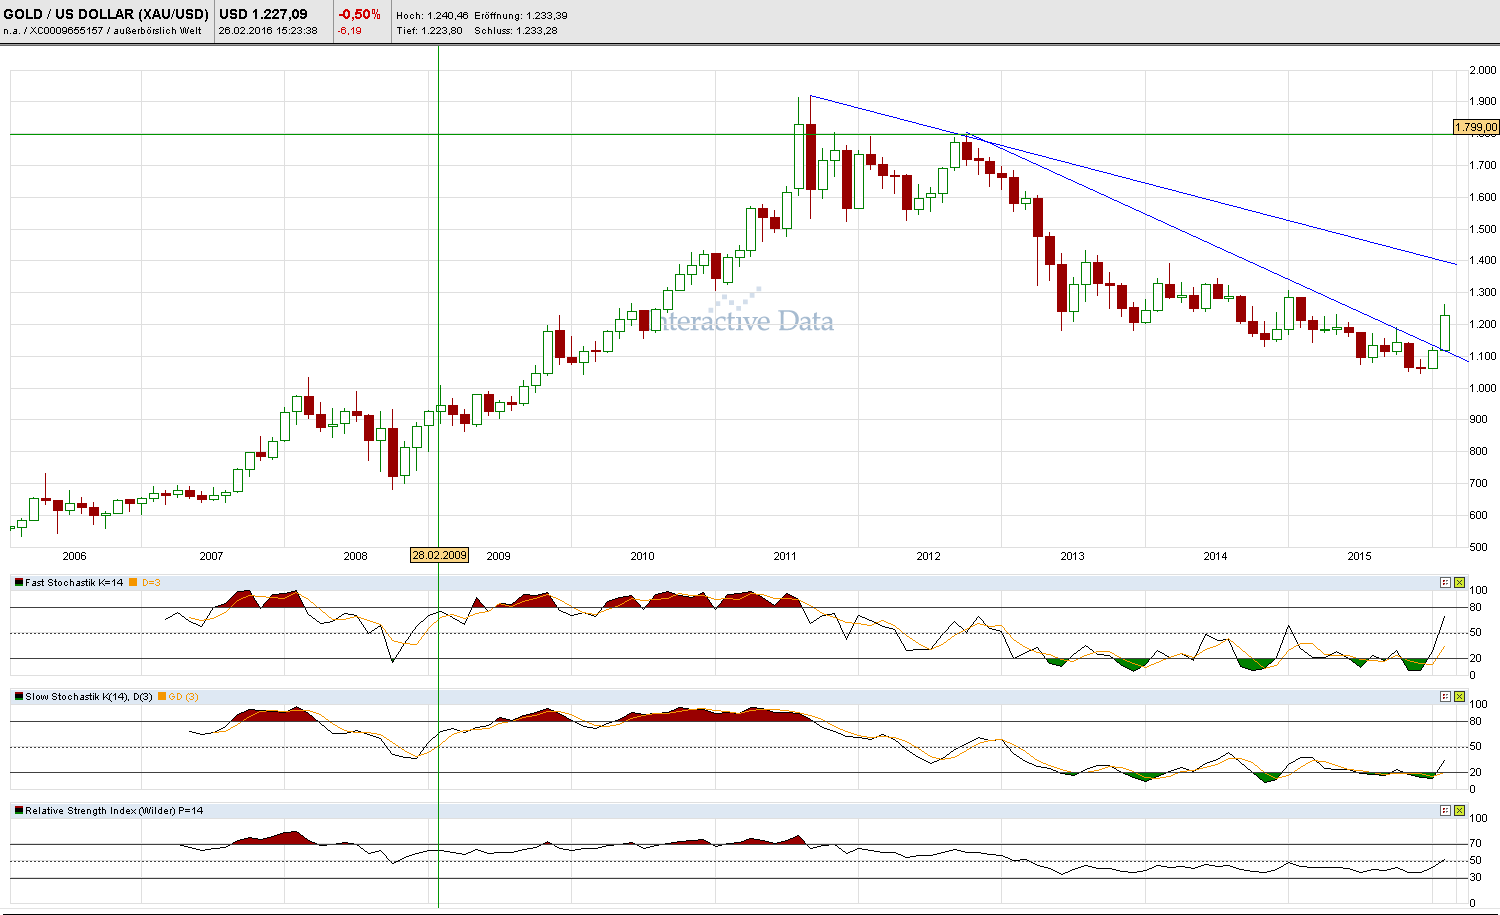Select the "Fast Stochastik K=14" label
Viewport: 1500px width, 915px height.
[75, 582]
